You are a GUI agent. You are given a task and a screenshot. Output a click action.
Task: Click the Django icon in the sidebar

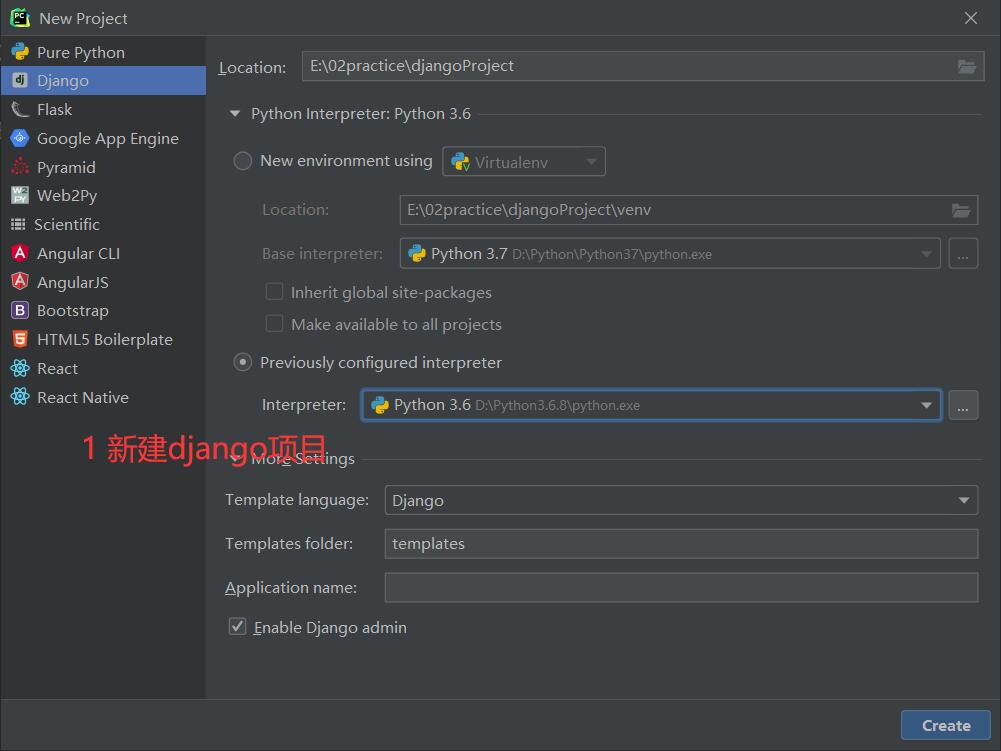click(20, 80)
